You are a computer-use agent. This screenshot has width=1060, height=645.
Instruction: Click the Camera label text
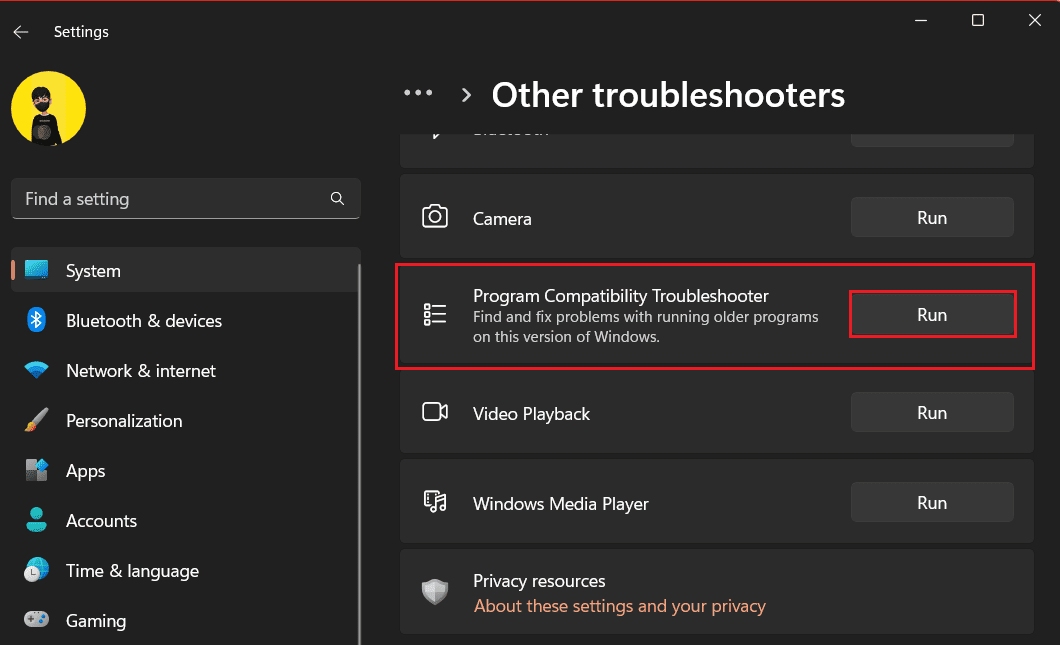pos(502,219)
